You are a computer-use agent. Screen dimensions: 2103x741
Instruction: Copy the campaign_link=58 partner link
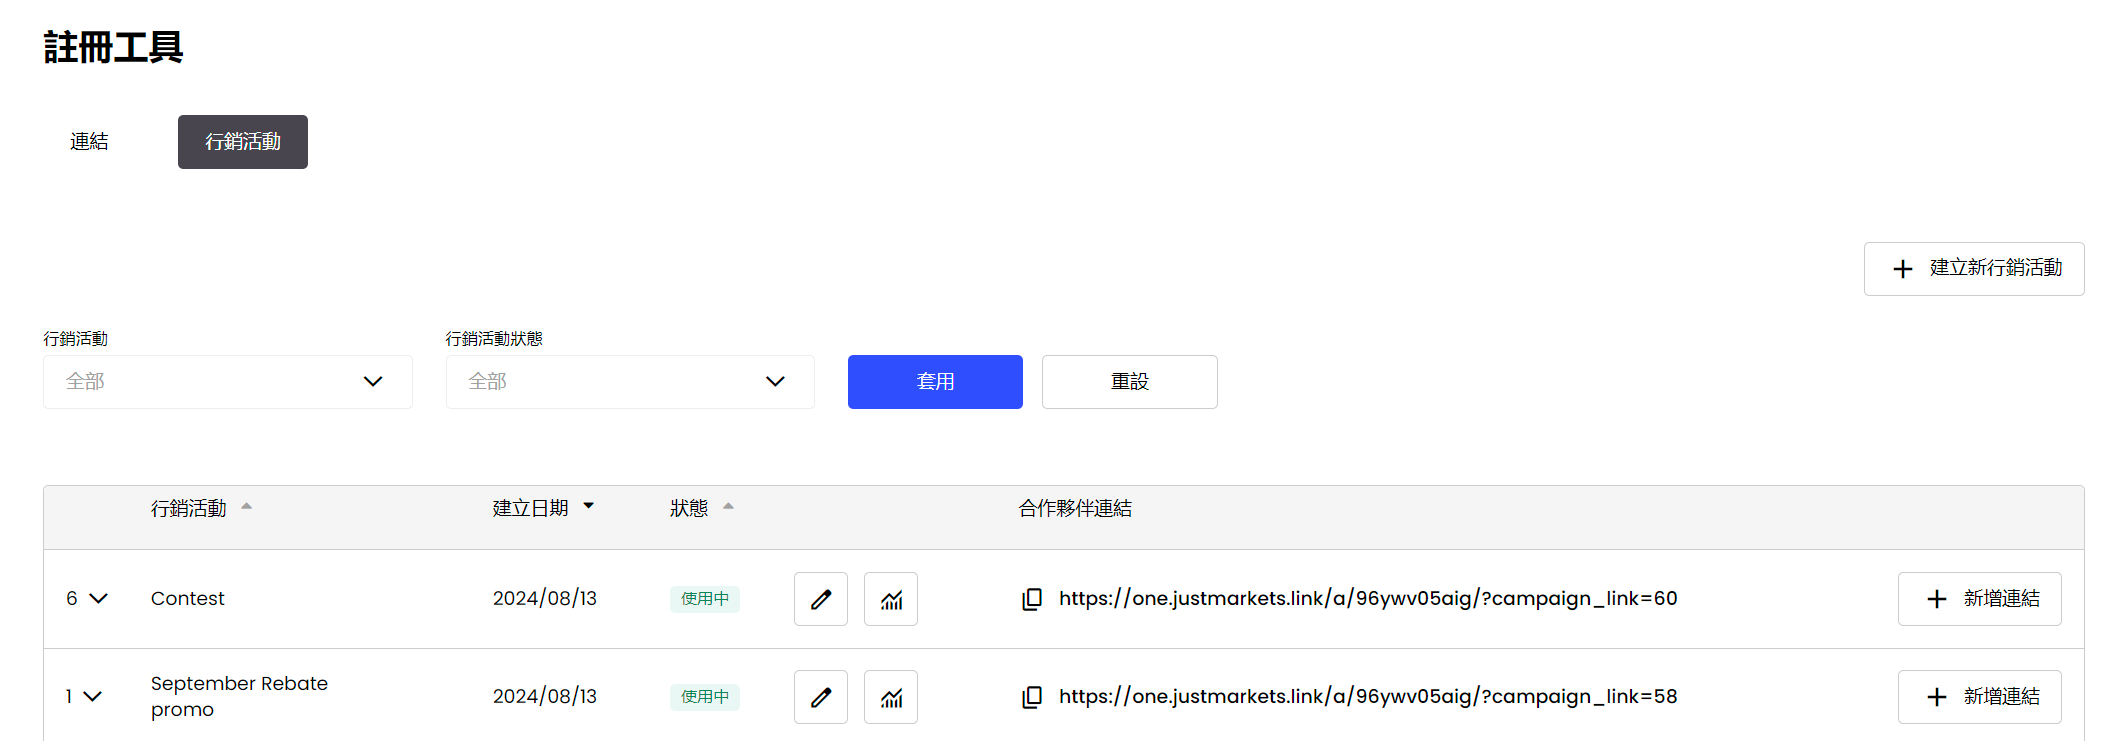(1032, 697)
